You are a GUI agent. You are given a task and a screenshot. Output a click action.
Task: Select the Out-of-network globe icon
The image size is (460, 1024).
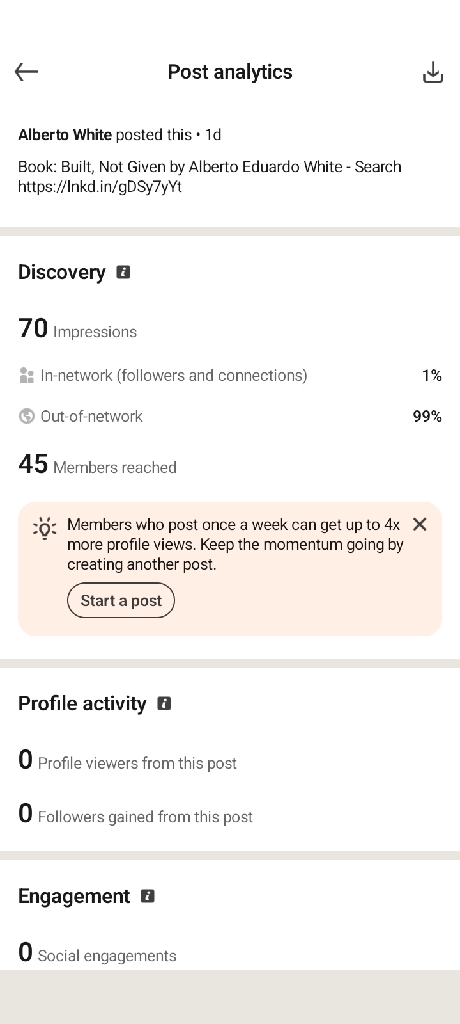(x=26, y=416)
